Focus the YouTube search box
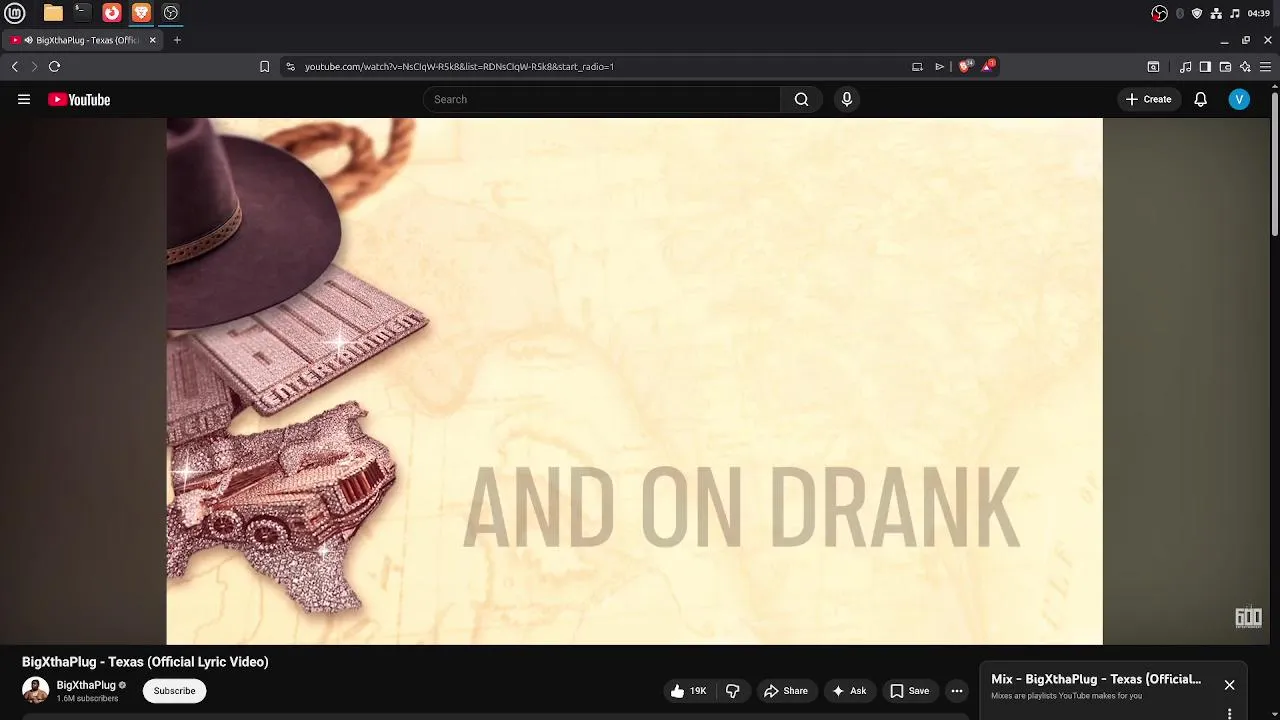The width and height of the screenshot is (1280, 720). 602,99
